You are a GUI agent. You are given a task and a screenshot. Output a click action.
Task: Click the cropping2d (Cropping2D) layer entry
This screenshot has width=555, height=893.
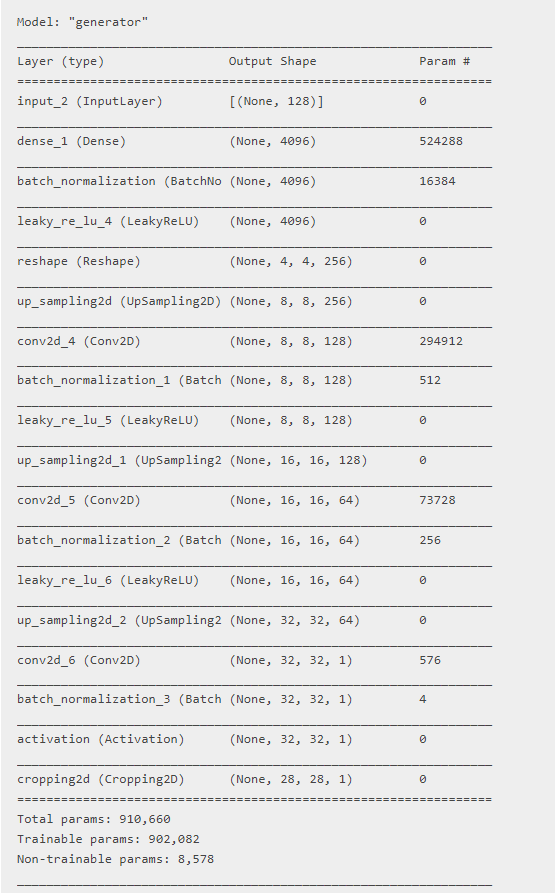click(x=101, y=779)
